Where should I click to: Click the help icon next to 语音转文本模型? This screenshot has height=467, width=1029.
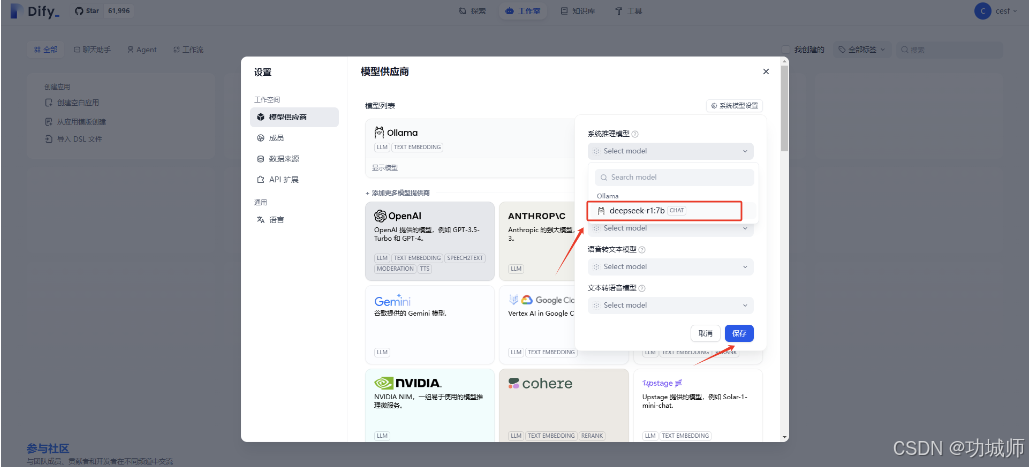click(642, 250)
